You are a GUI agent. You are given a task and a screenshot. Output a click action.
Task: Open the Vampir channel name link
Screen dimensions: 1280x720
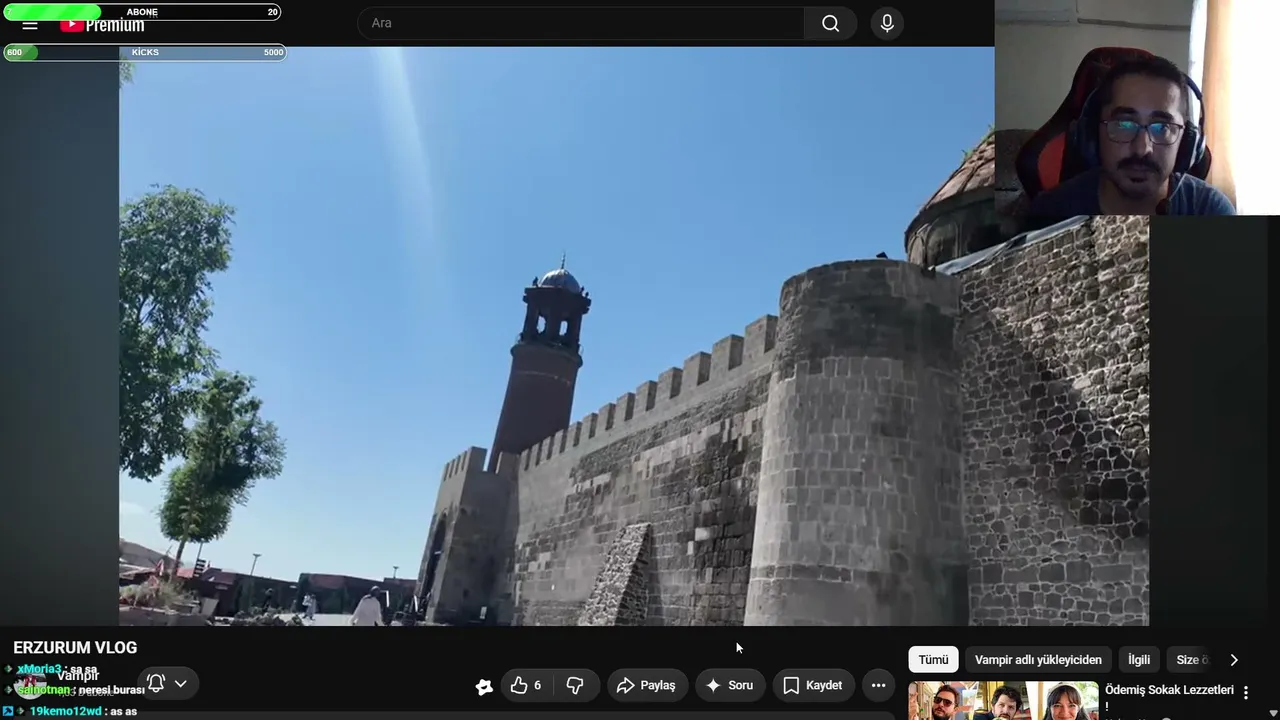78,676
